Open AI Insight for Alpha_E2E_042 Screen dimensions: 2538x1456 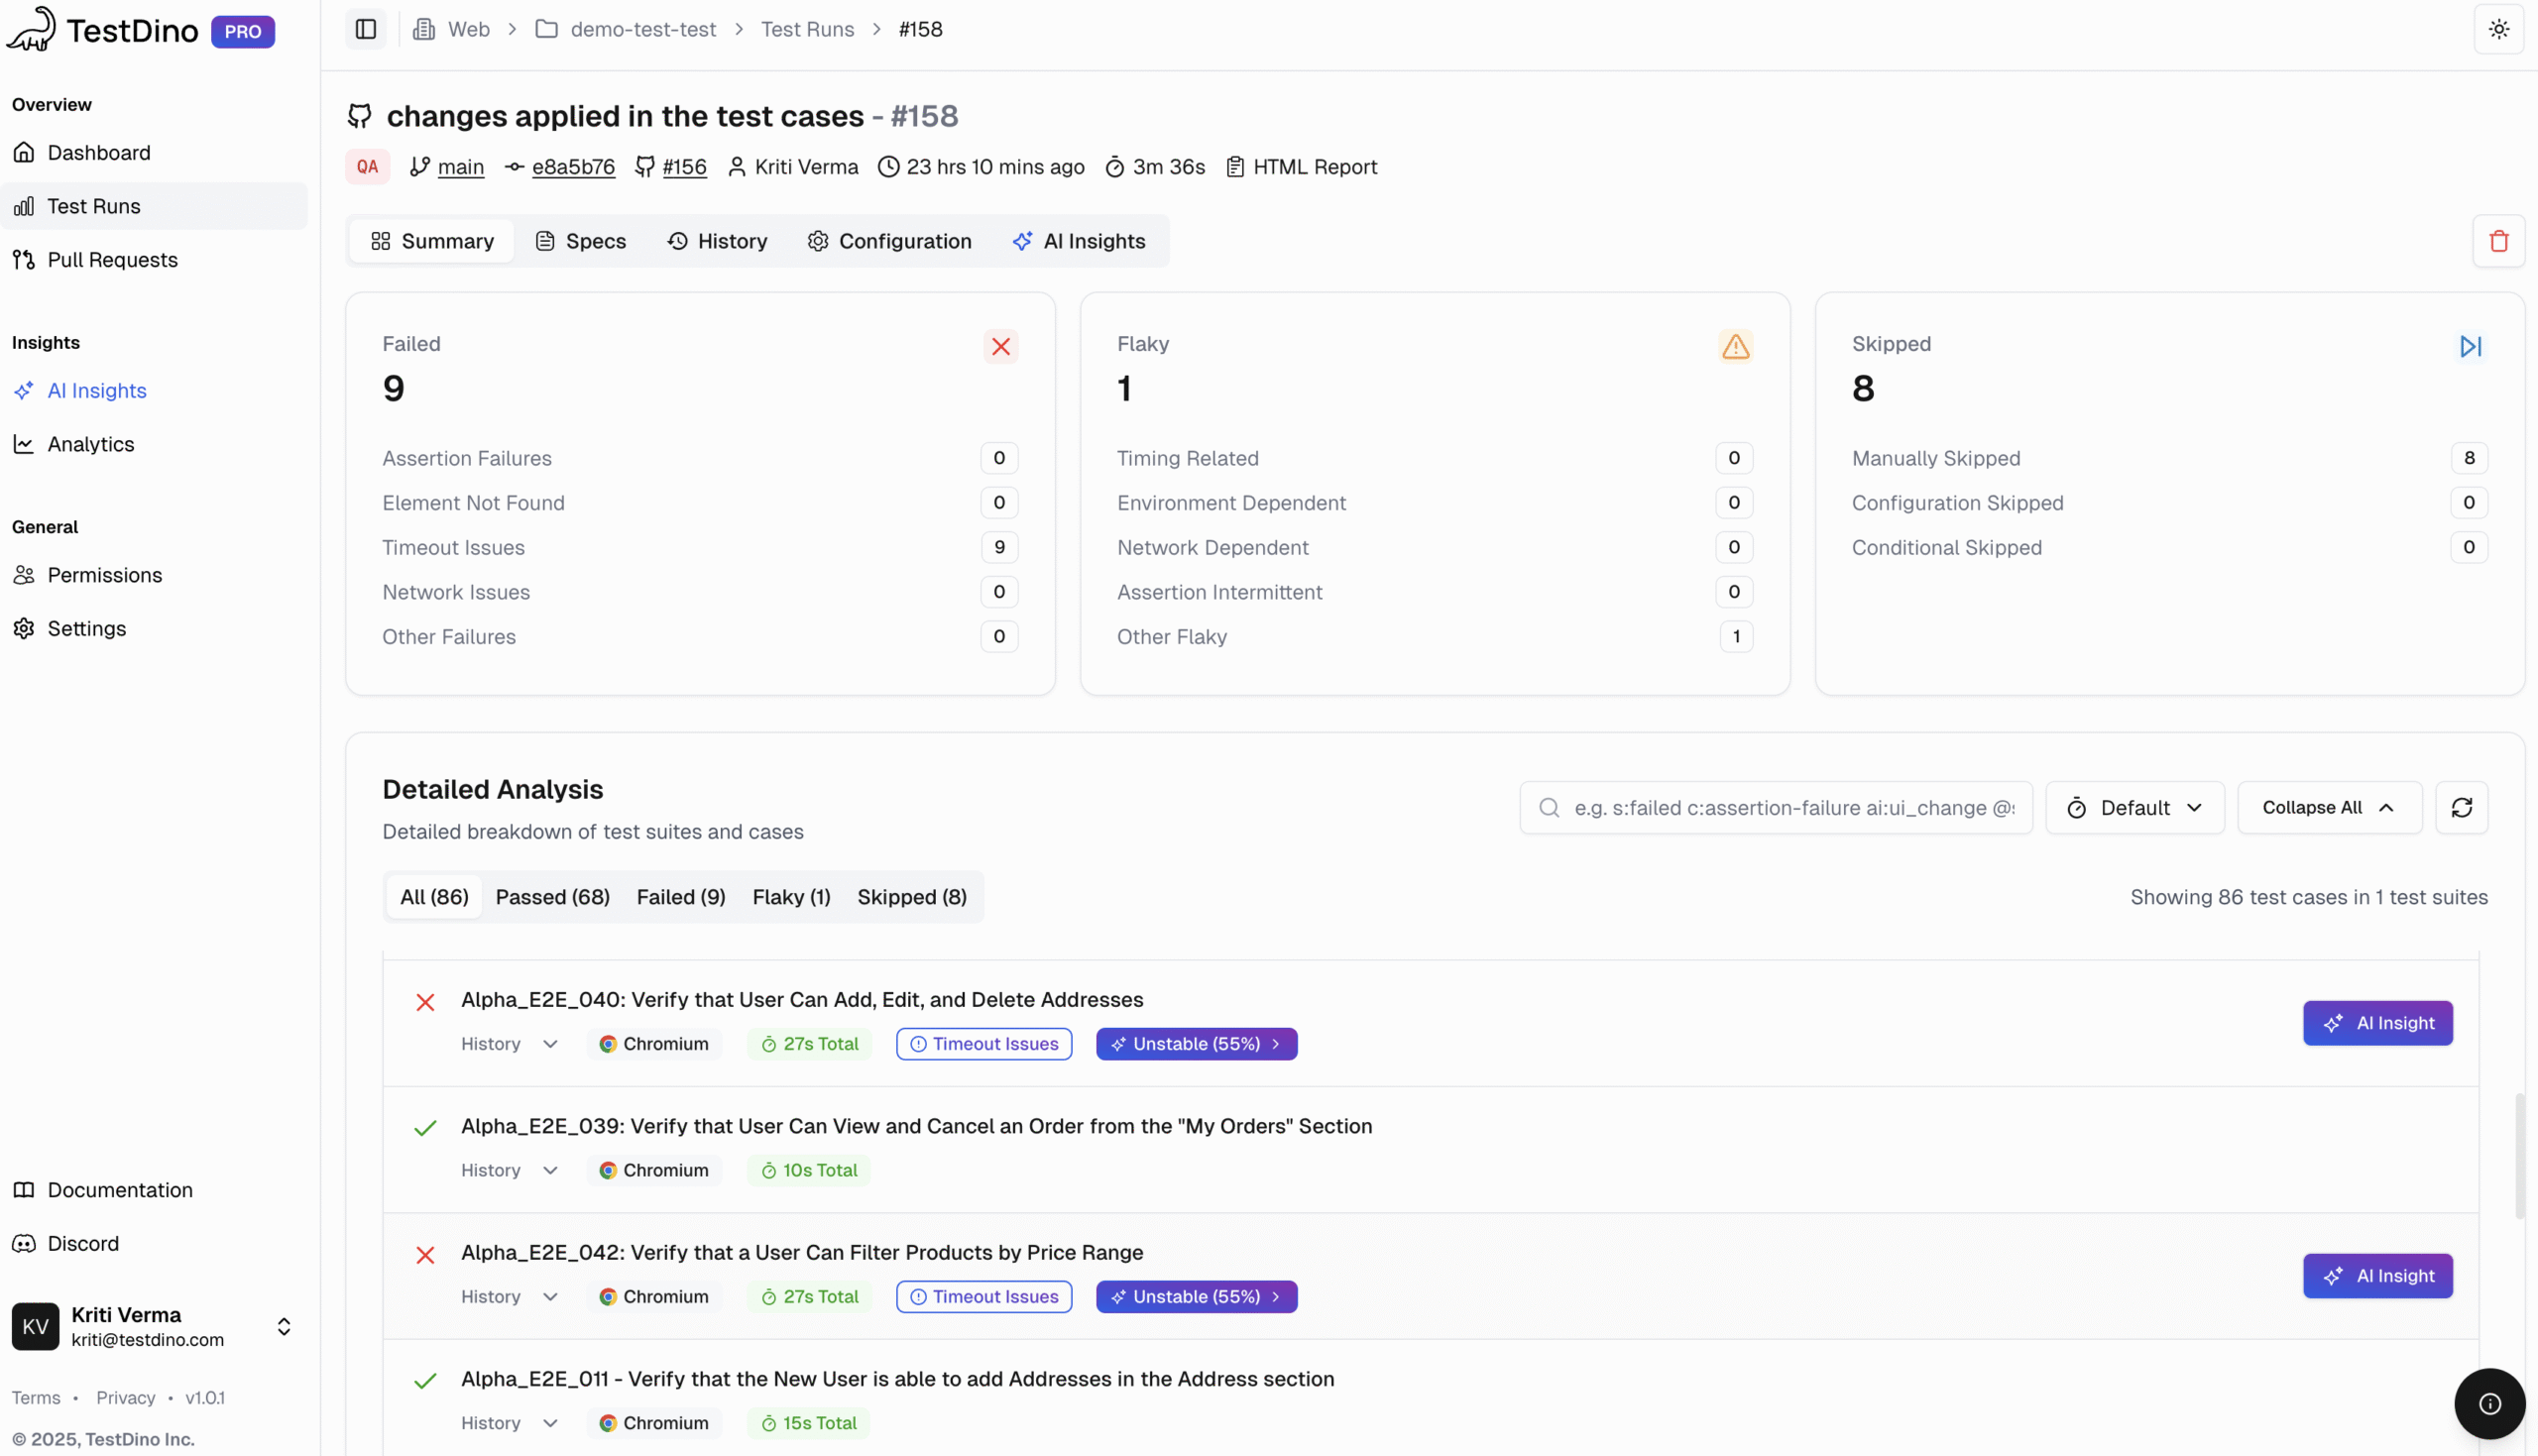click(2377, 1276)
